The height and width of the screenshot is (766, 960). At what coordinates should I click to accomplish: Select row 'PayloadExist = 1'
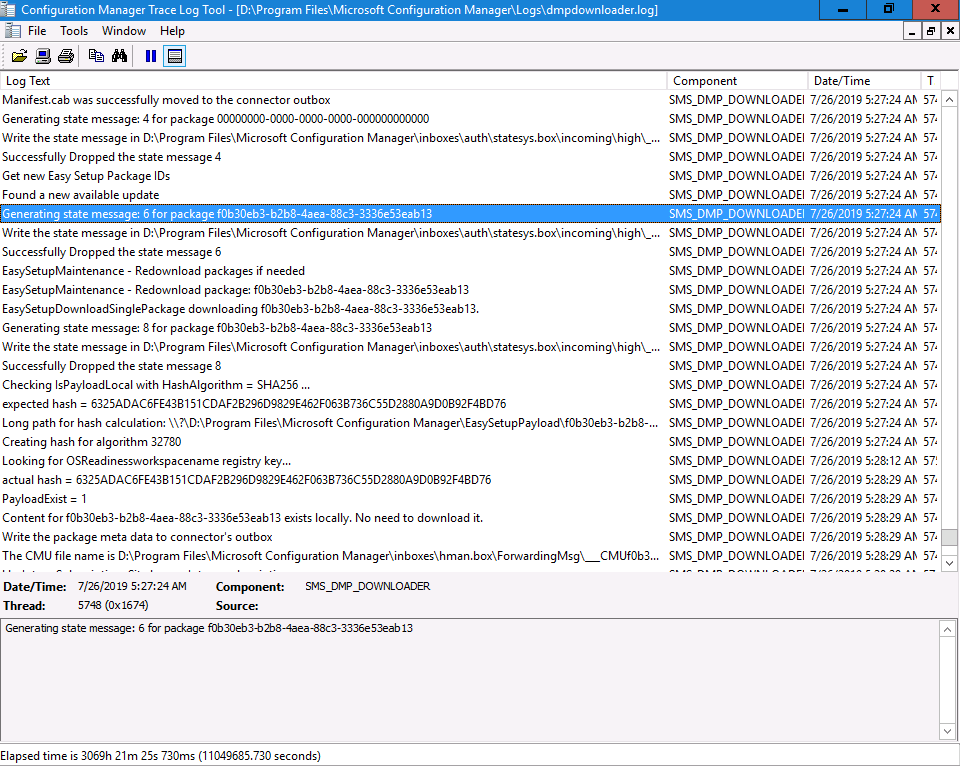[470, 498]
